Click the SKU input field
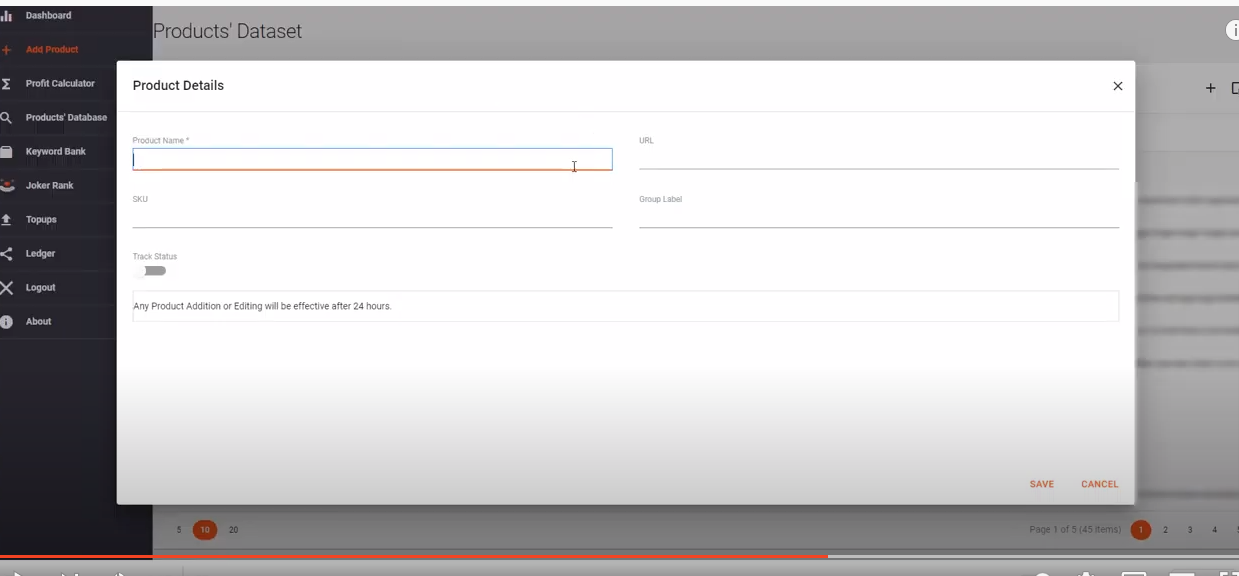1239x576 pixels. [x=372, y=217]
